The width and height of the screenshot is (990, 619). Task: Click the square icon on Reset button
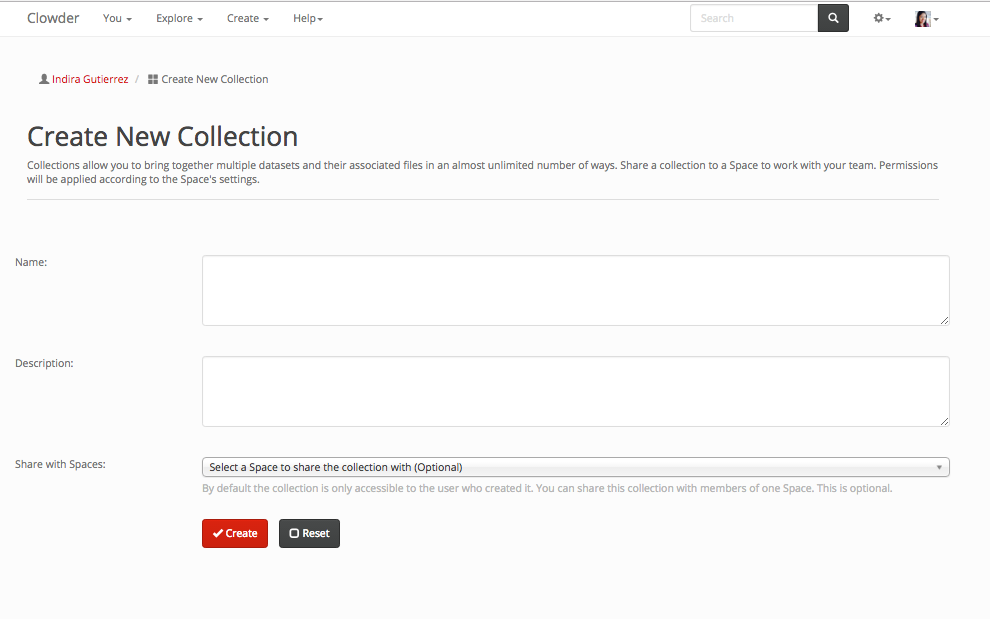(x=294, y=534)
